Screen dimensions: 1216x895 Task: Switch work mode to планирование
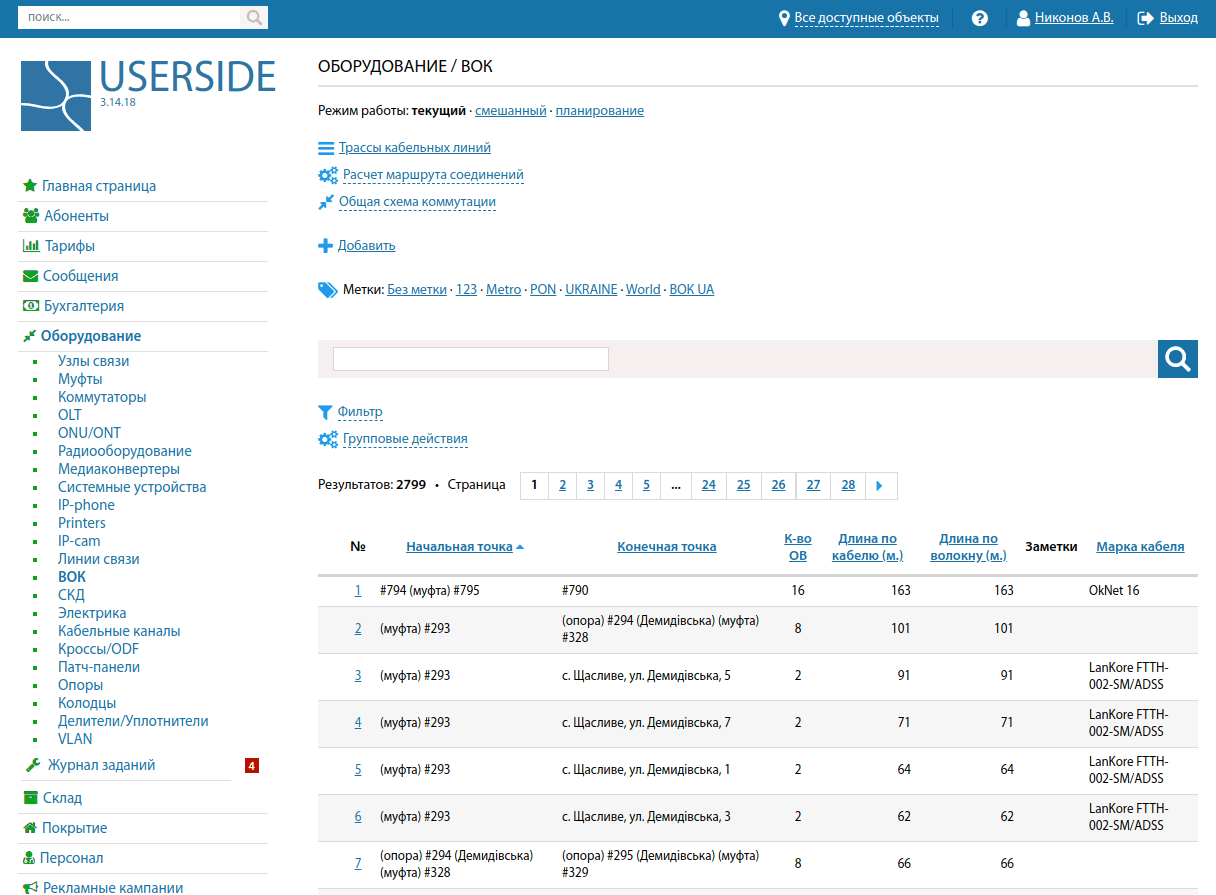coord(599,111)
